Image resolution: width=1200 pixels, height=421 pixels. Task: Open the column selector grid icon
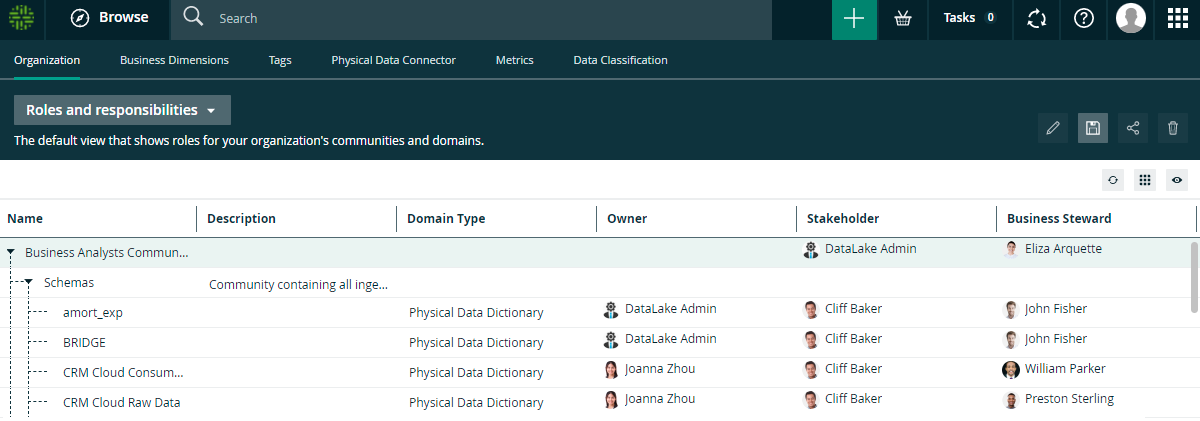(1145, 180)
